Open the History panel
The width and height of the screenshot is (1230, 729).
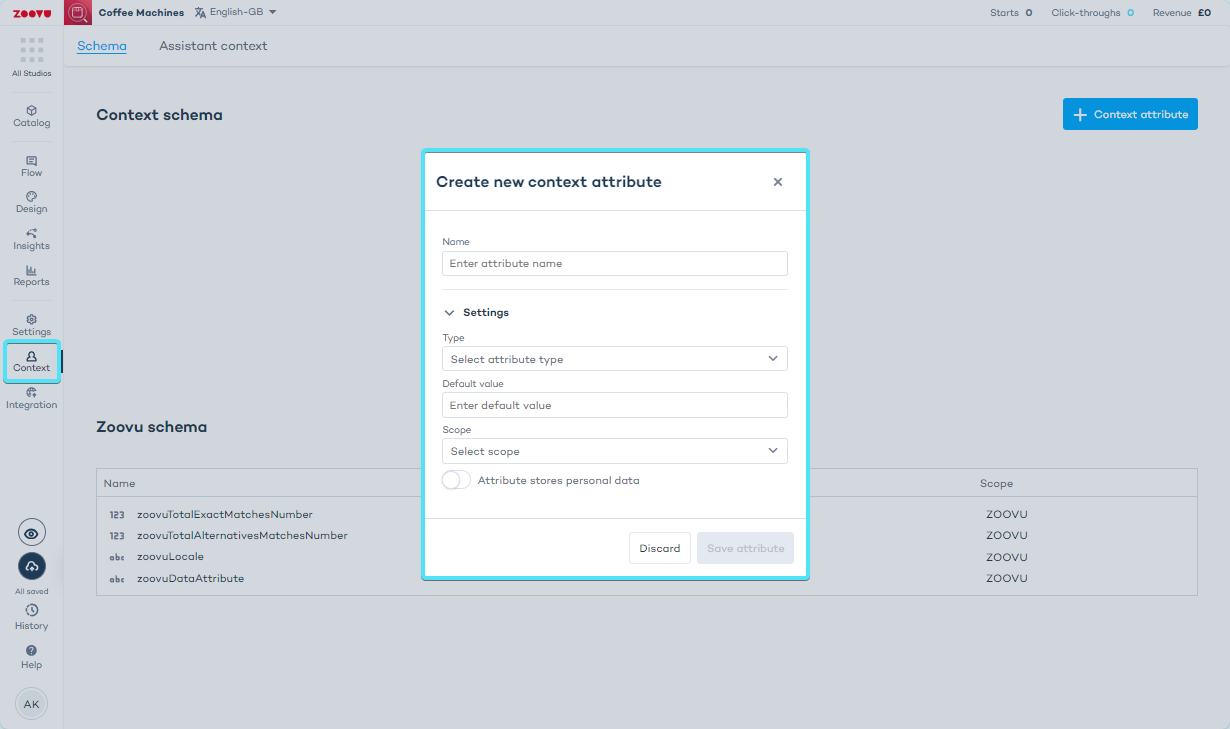coord(31,617)
